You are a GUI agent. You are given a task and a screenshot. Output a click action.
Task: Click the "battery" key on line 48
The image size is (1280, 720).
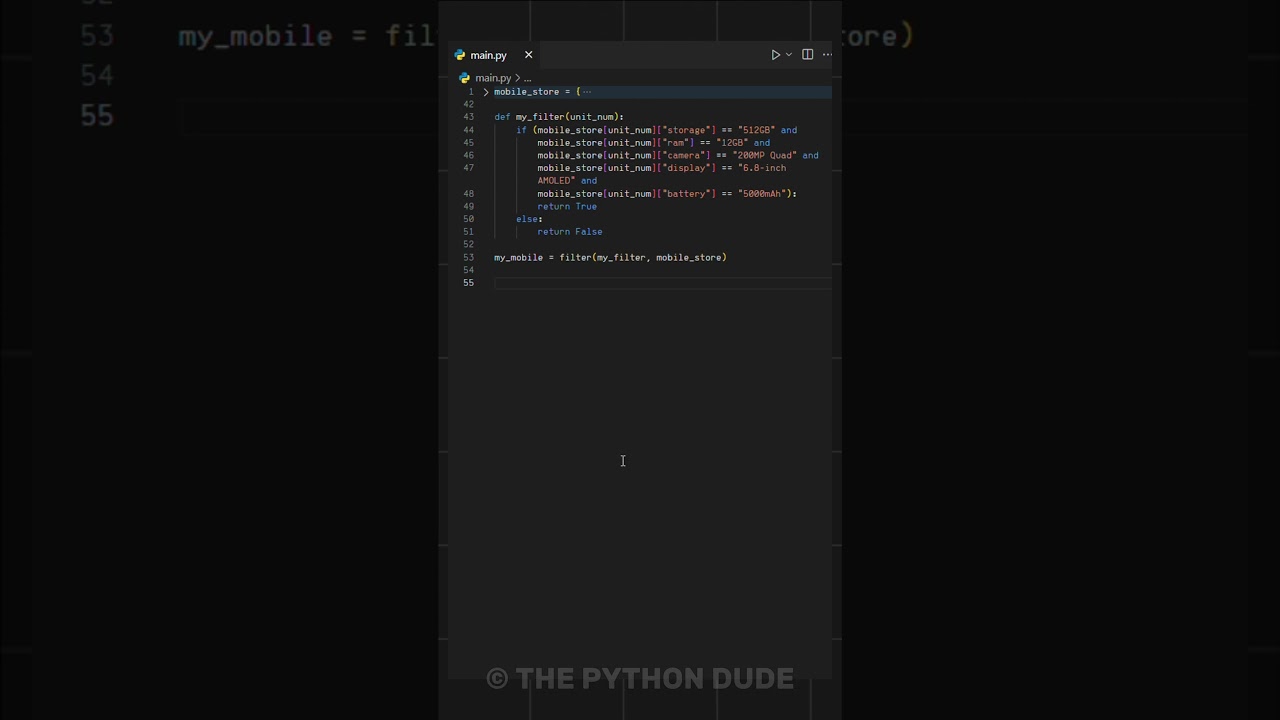click(689, 194)
